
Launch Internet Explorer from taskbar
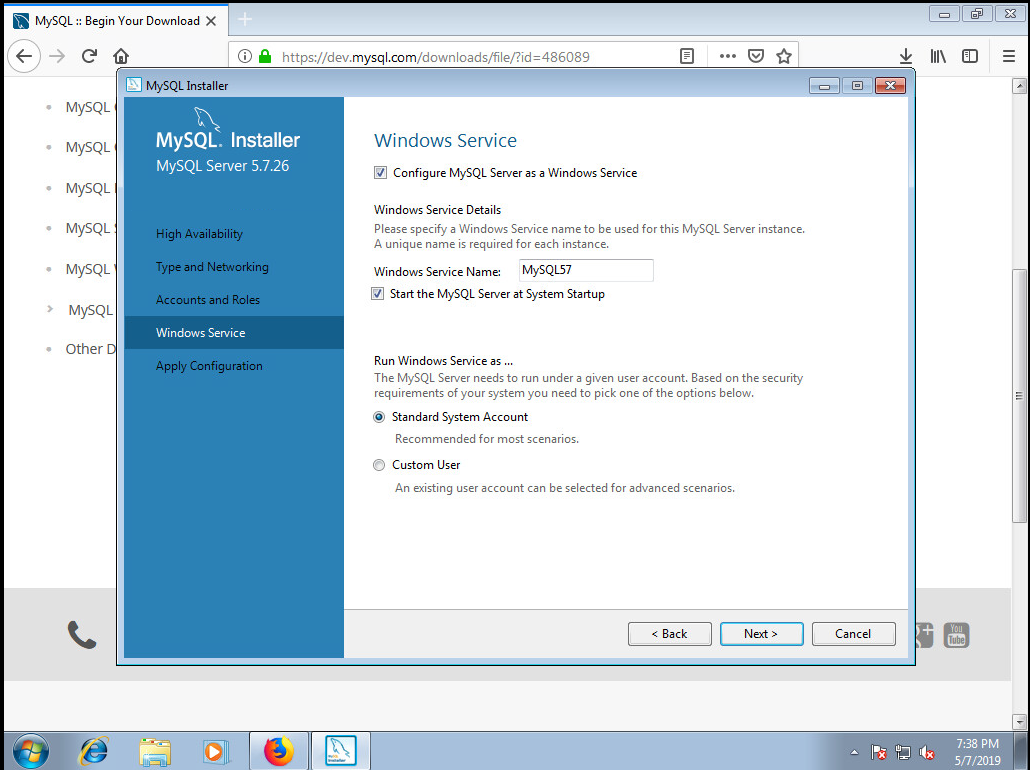pos(93,751)
